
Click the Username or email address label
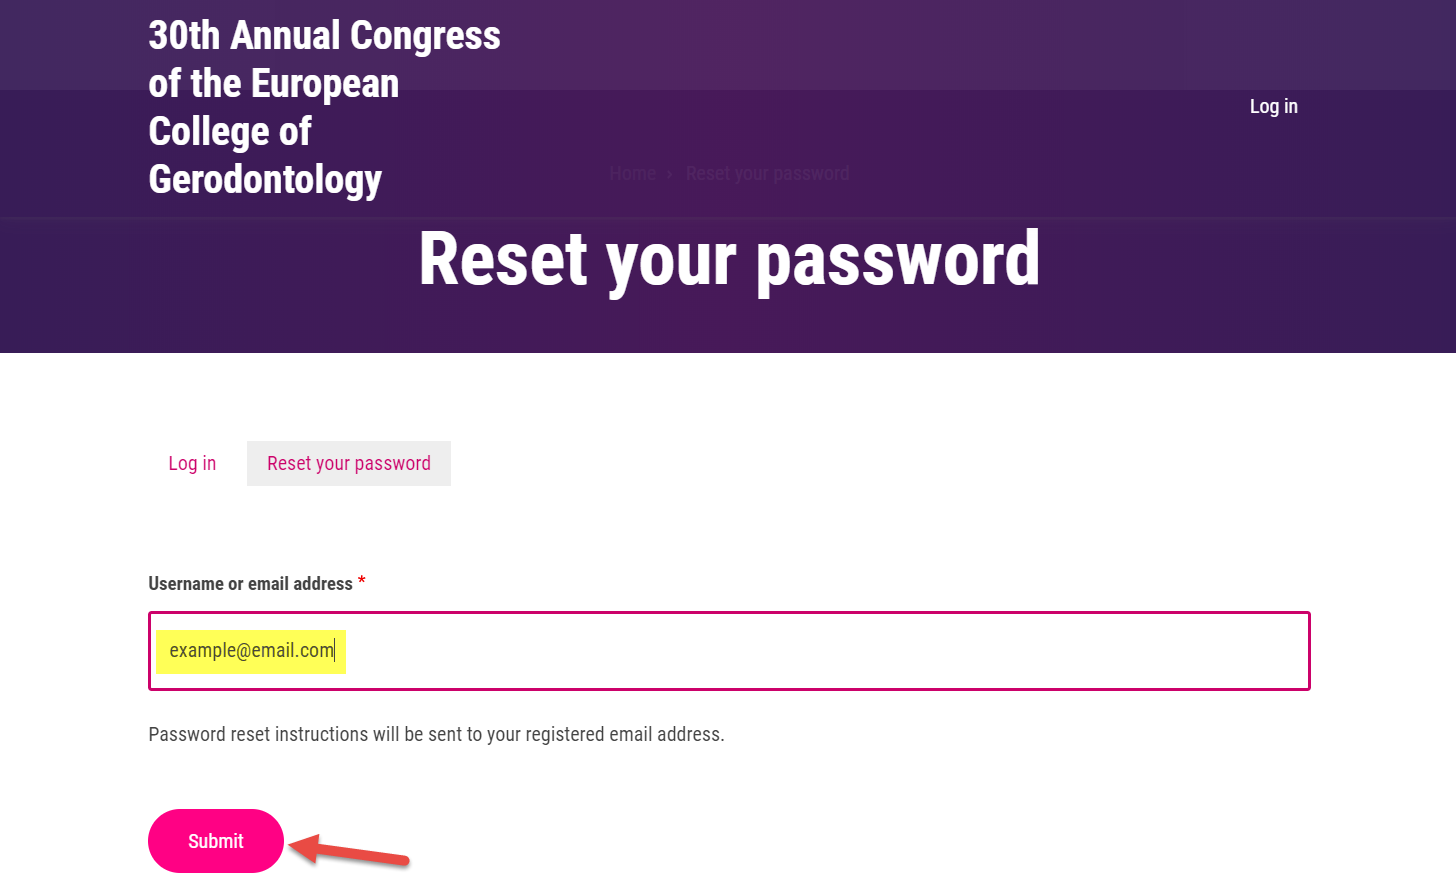tap(250, 584)
